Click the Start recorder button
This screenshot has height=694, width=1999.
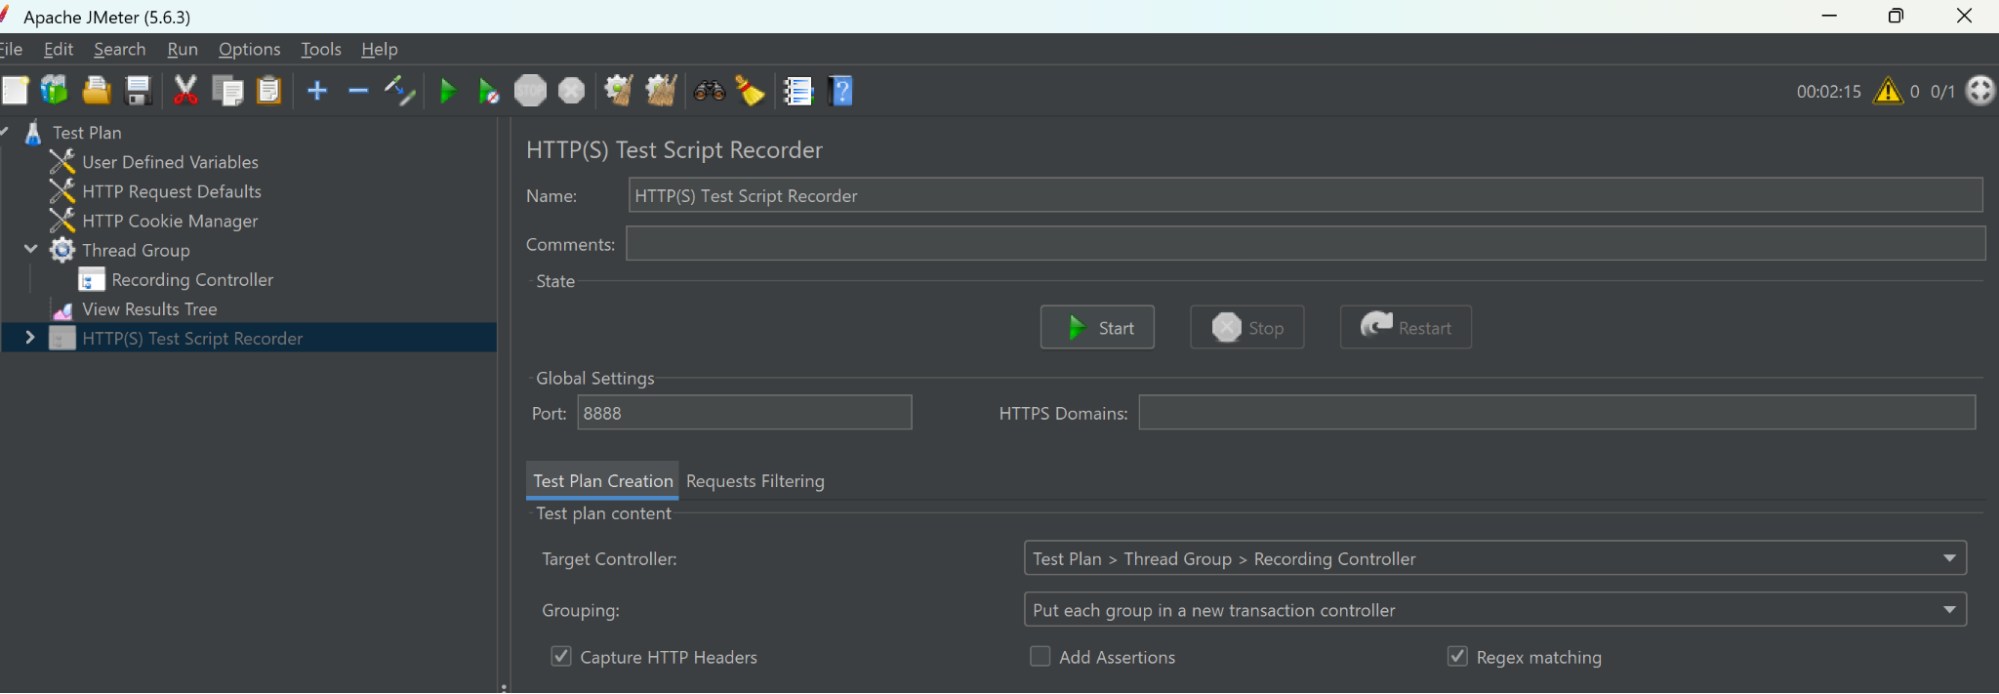click(x=1097, y=327)
